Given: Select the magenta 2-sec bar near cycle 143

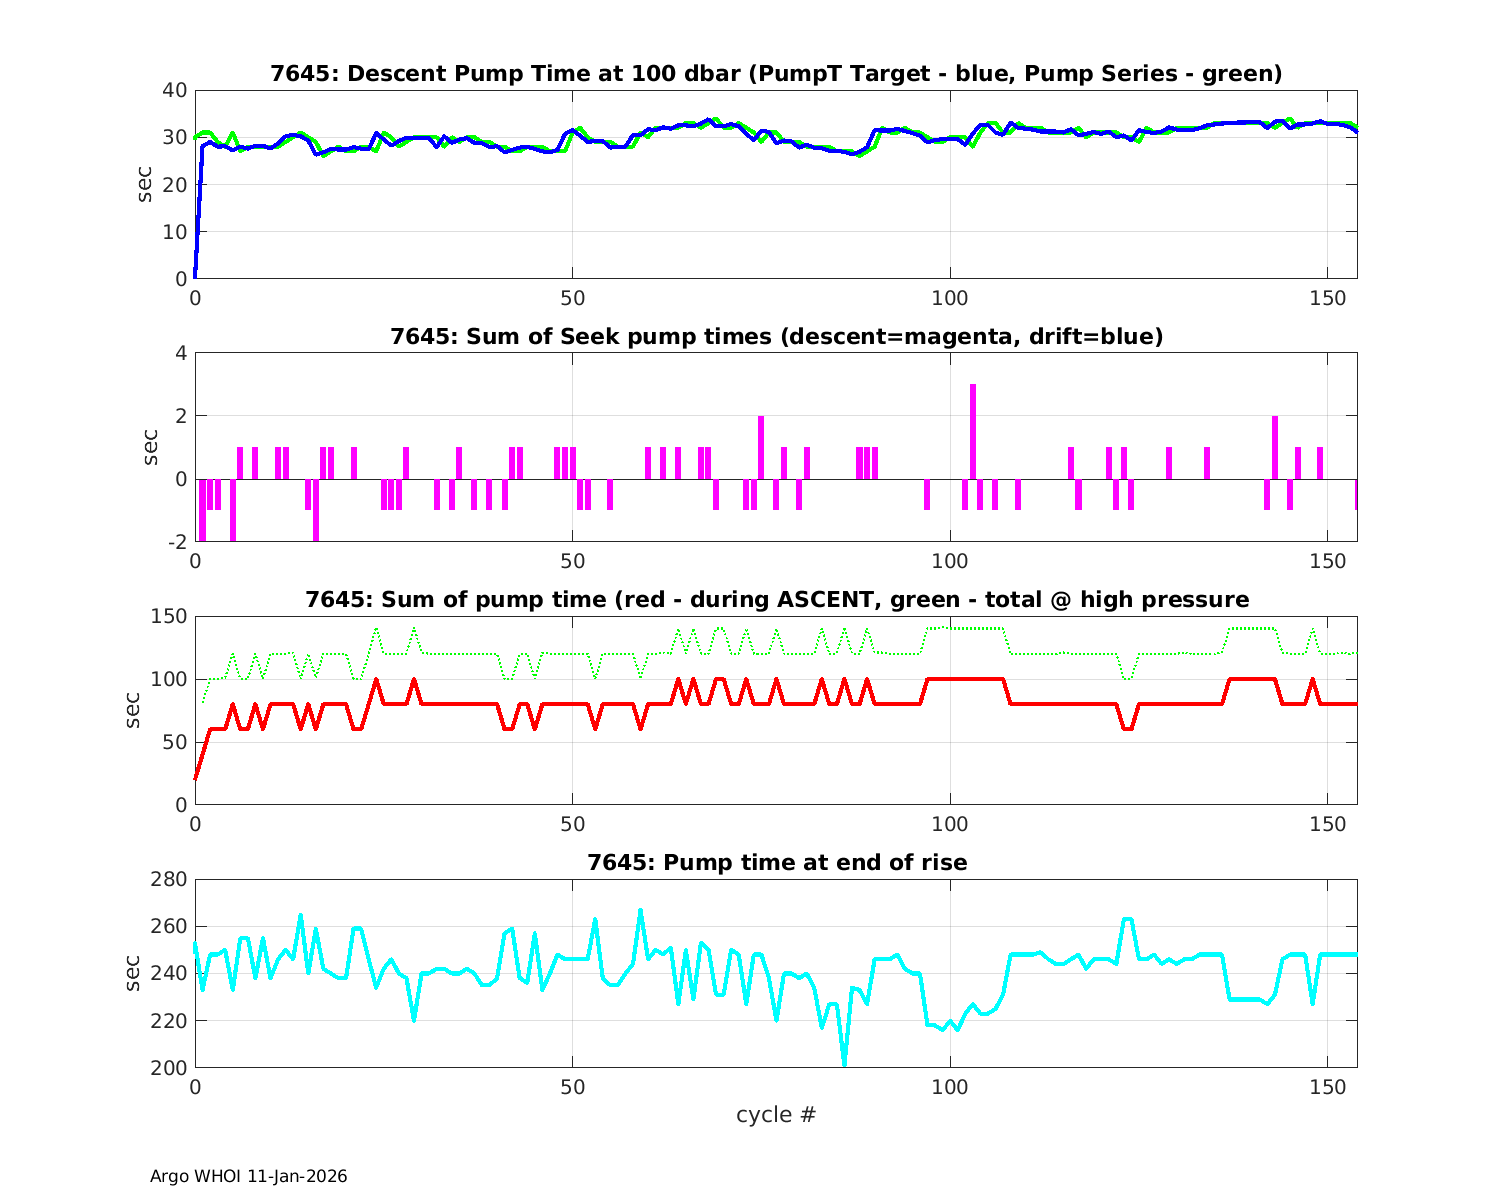Looking at the screenshot, I should pos(1275,447).
